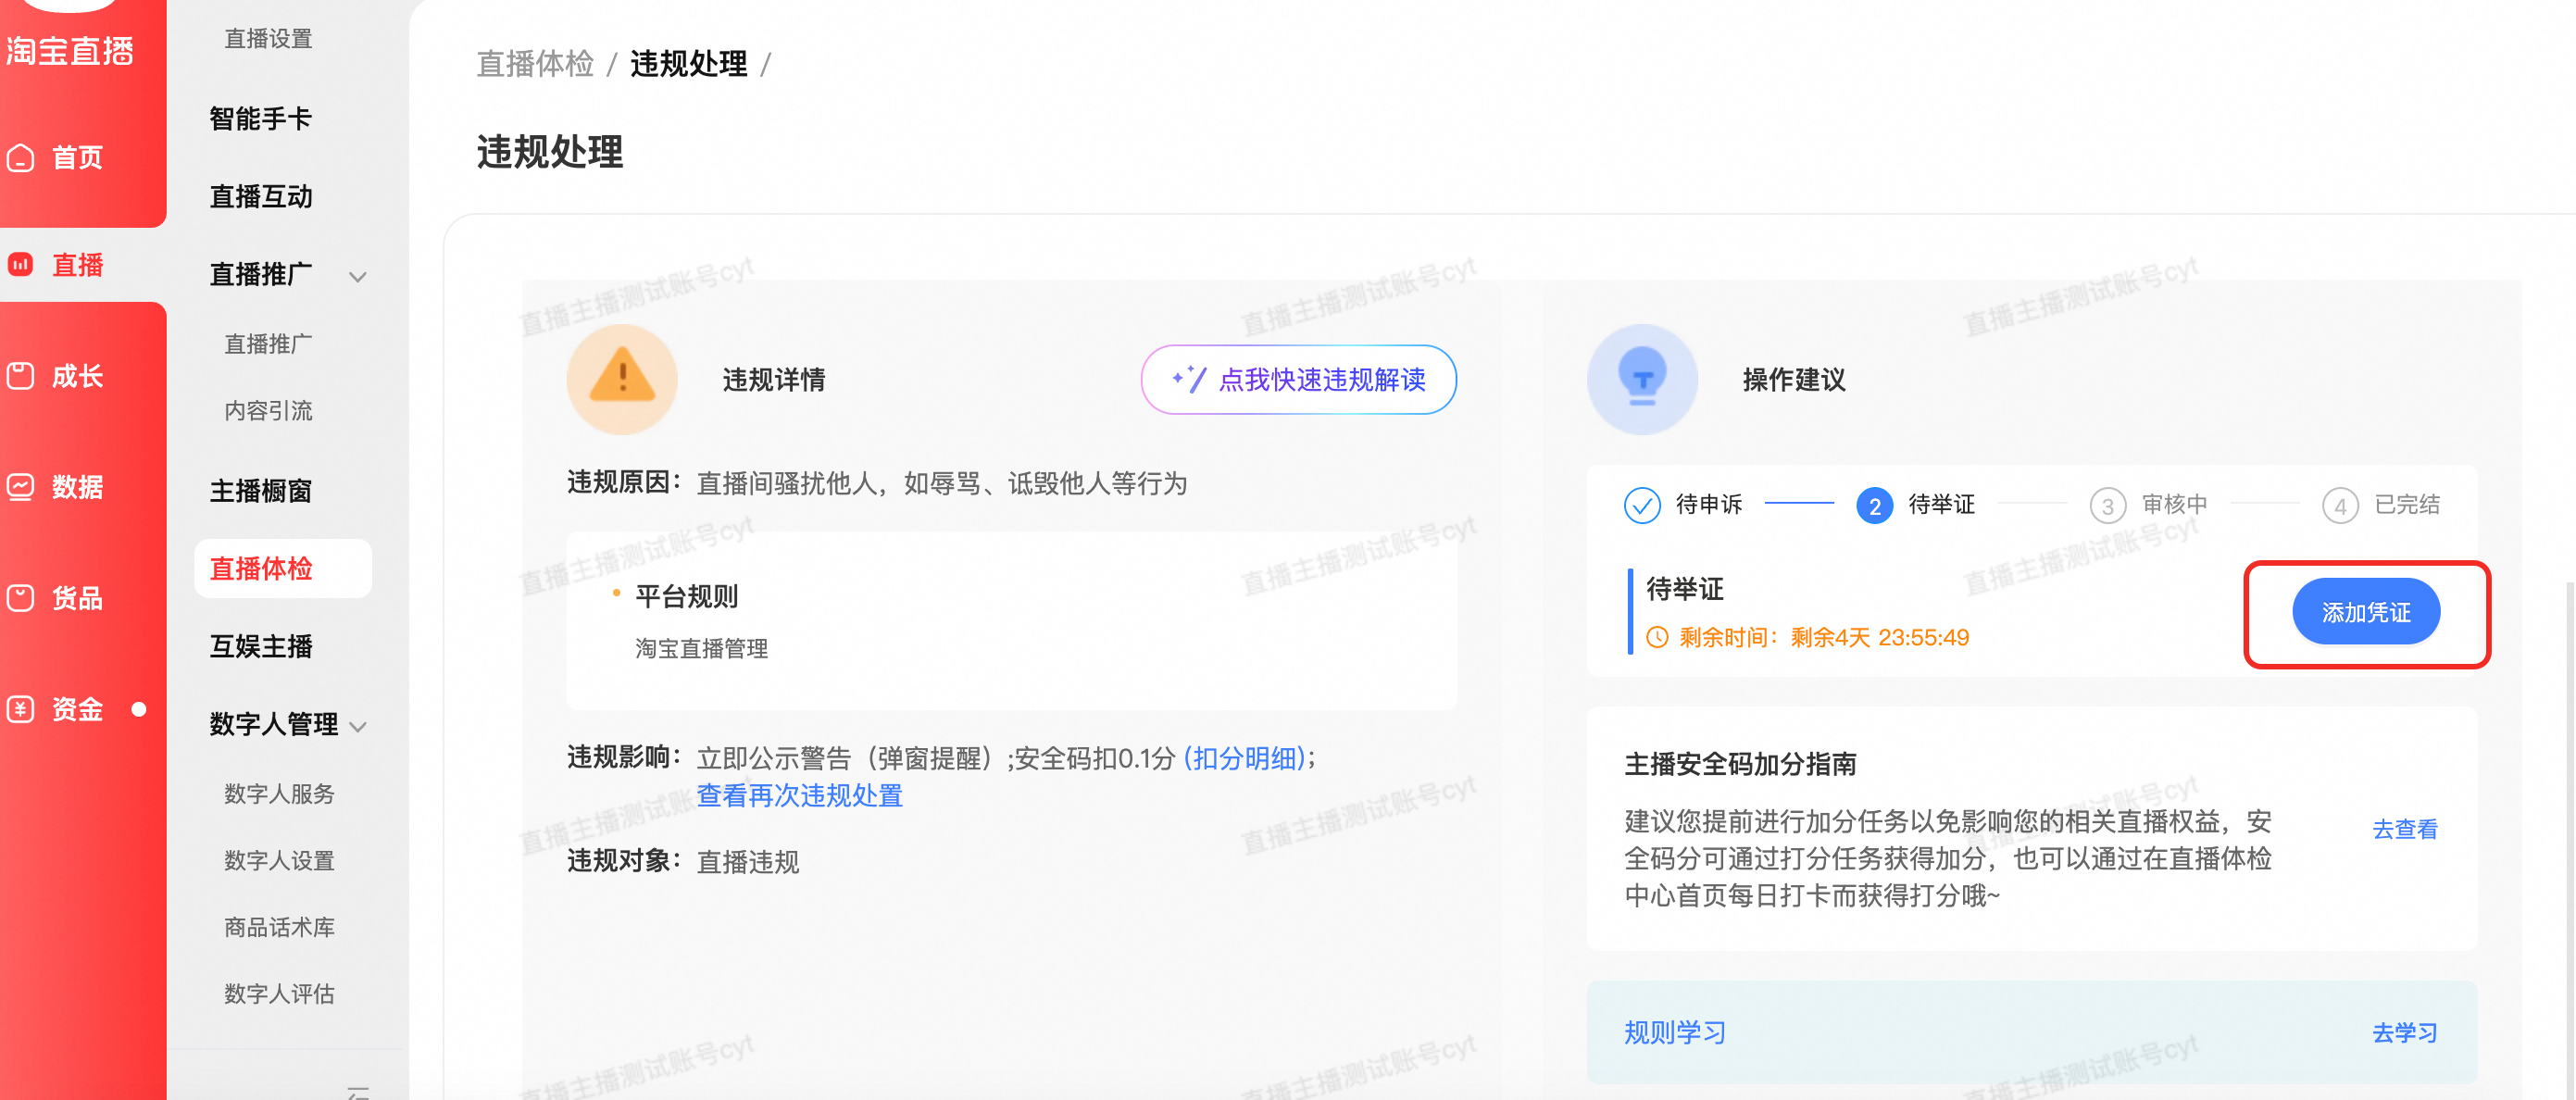
Task: Click the blue lightbulb icon beside 操作建议
Action: pos(1642,379)
